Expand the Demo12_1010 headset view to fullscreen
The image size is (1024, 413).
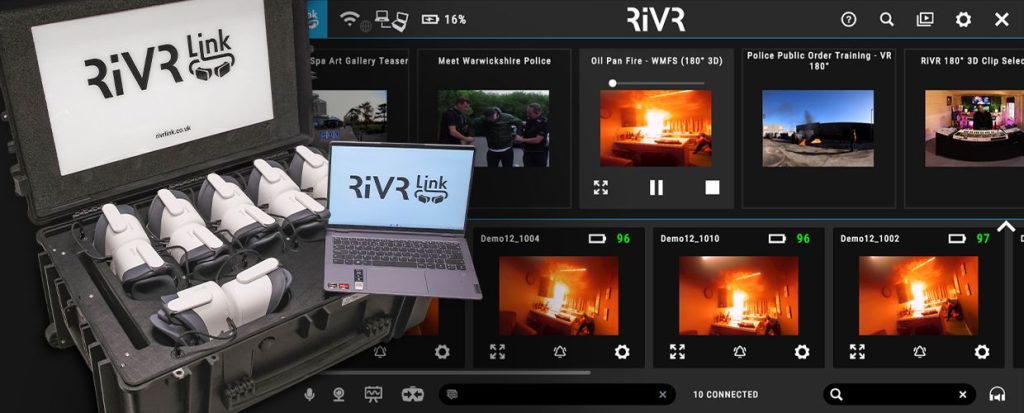pos(677,352)
